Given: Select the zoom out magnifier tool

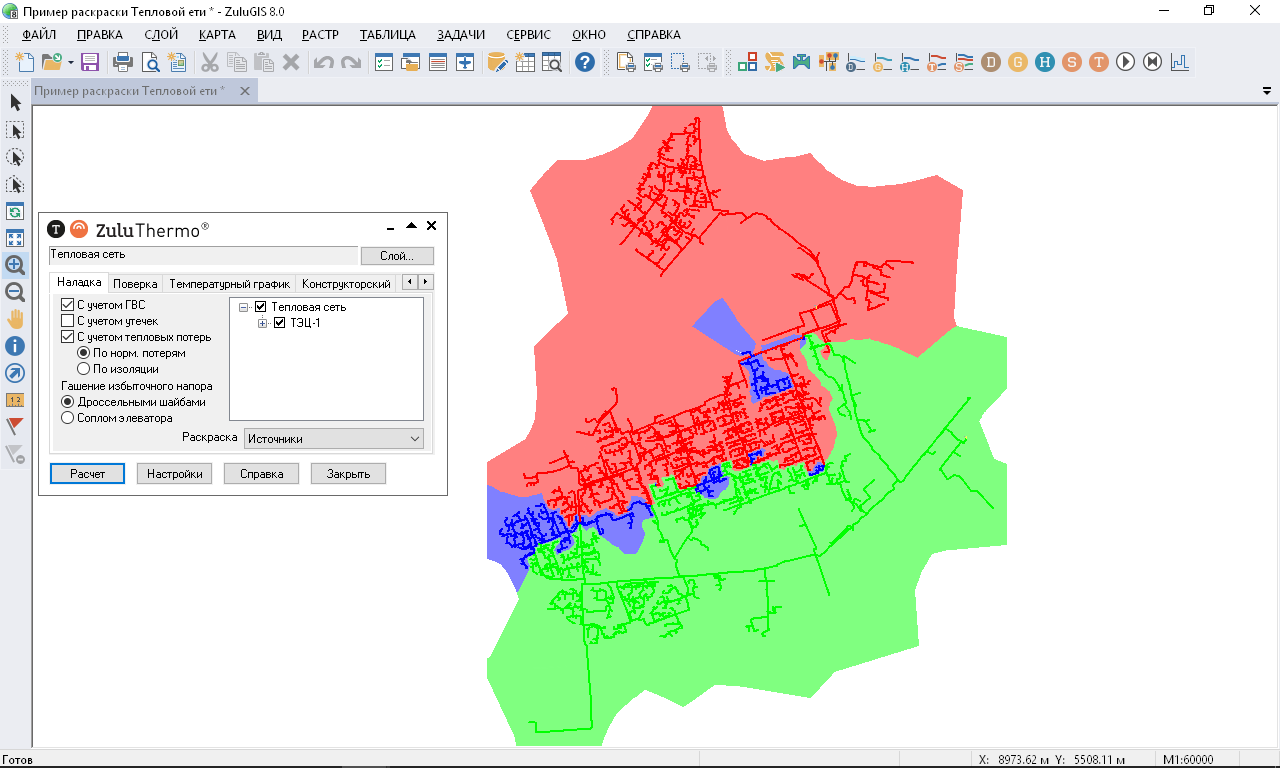Looking at the screenshot, I should point(15,292).
